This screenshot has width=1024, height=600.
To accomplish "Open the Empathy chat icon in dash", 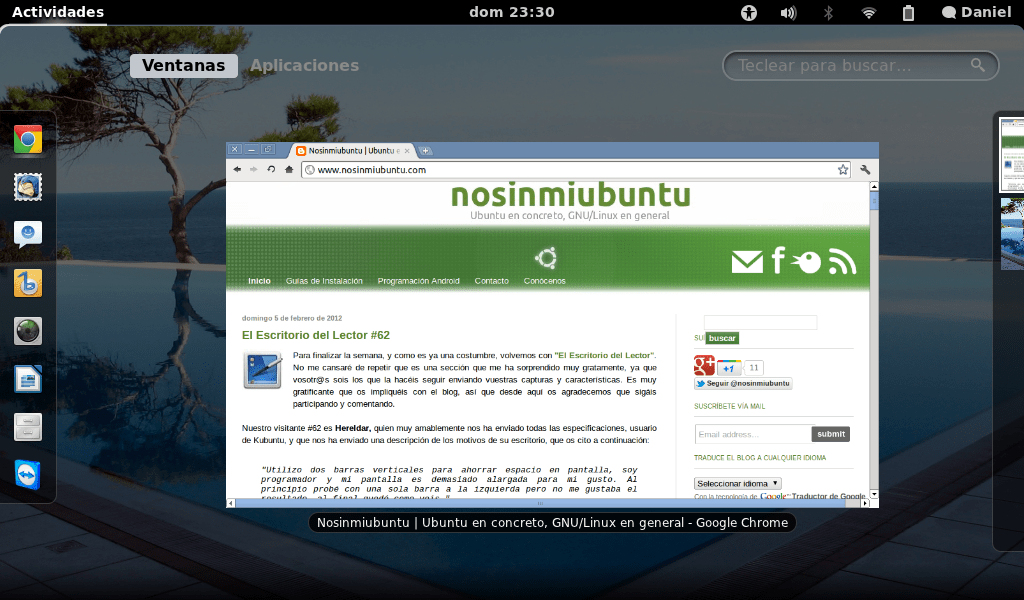I will pos(28,235).
